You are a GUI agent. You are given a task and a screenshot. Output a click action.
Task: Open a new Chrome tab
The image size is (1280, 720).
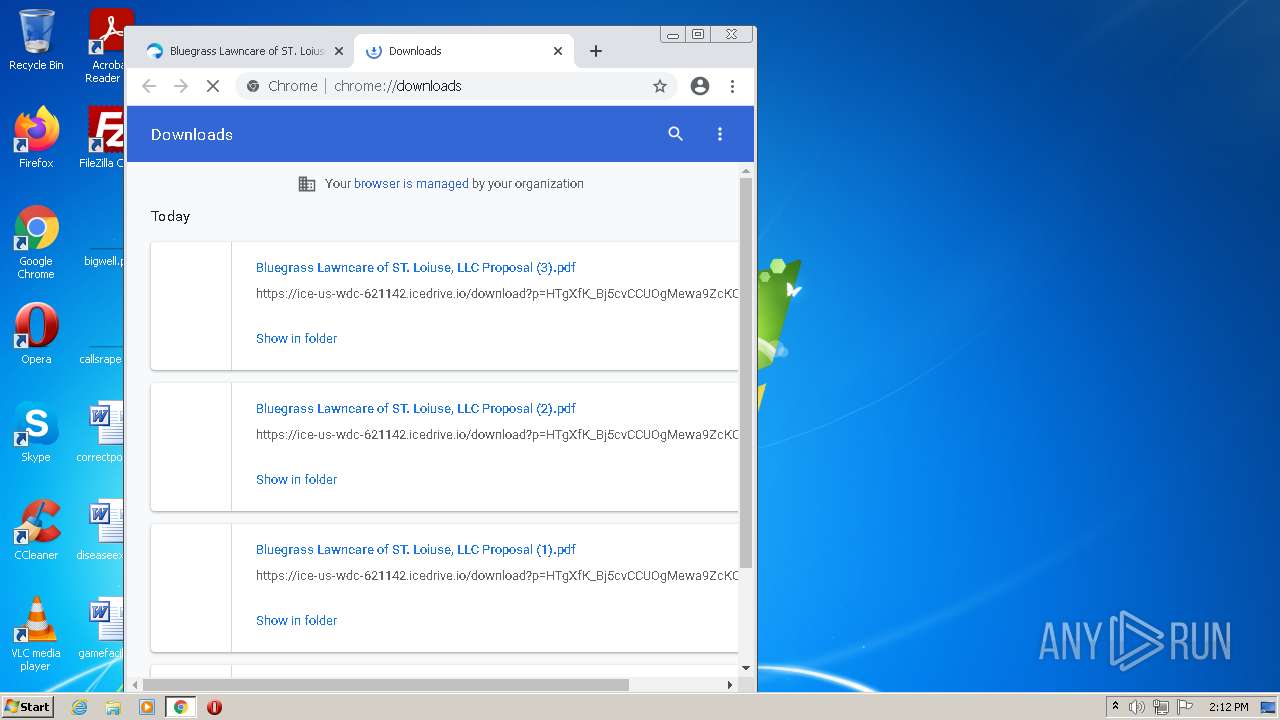[596, 51]
